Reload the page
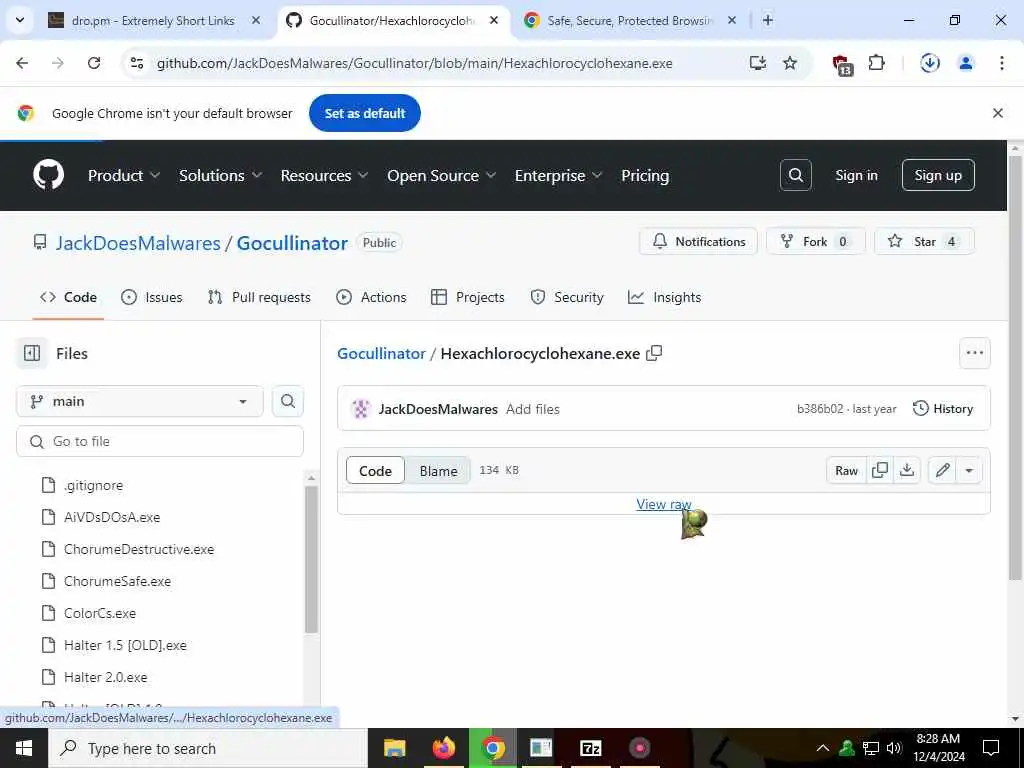The height and width of the screenshot is (768, 1024). point(94,63)
